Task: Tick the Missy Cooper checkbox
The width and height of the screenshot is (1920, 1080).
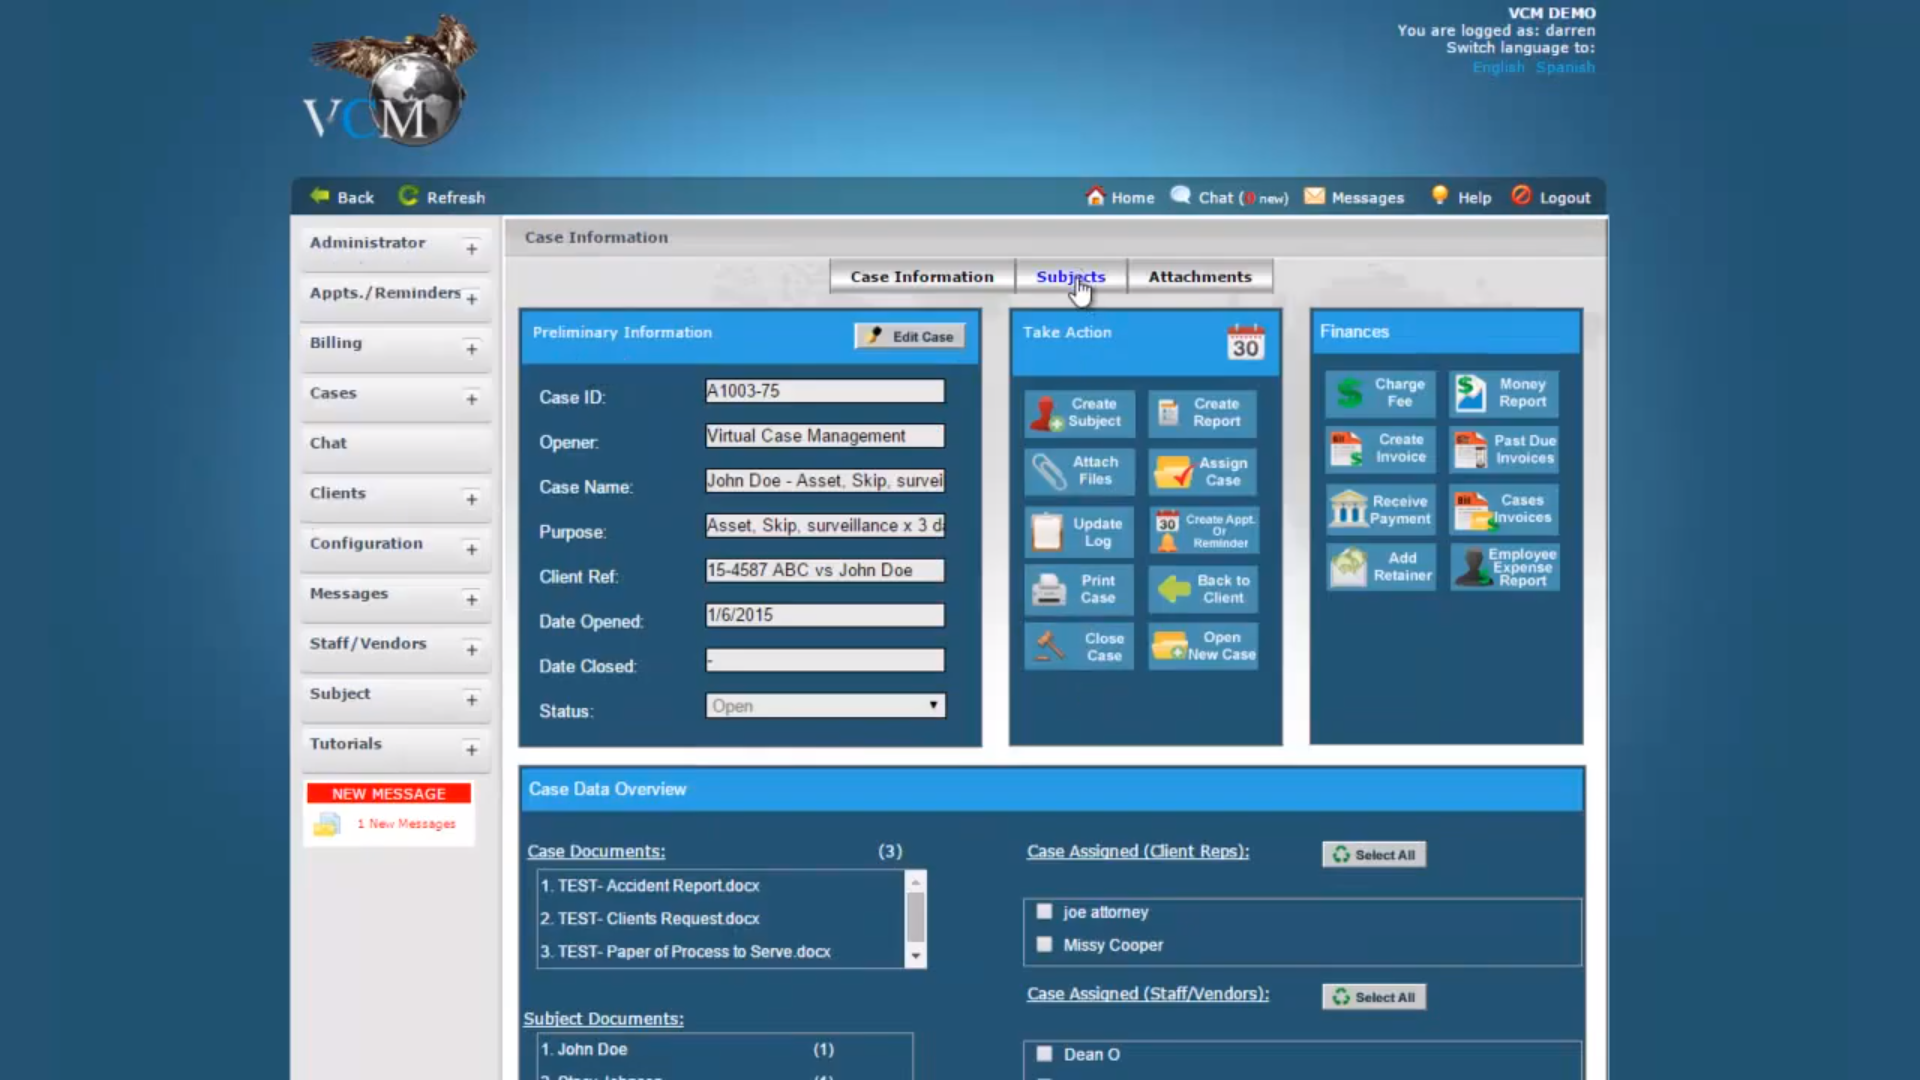Action: (1044, 944)
